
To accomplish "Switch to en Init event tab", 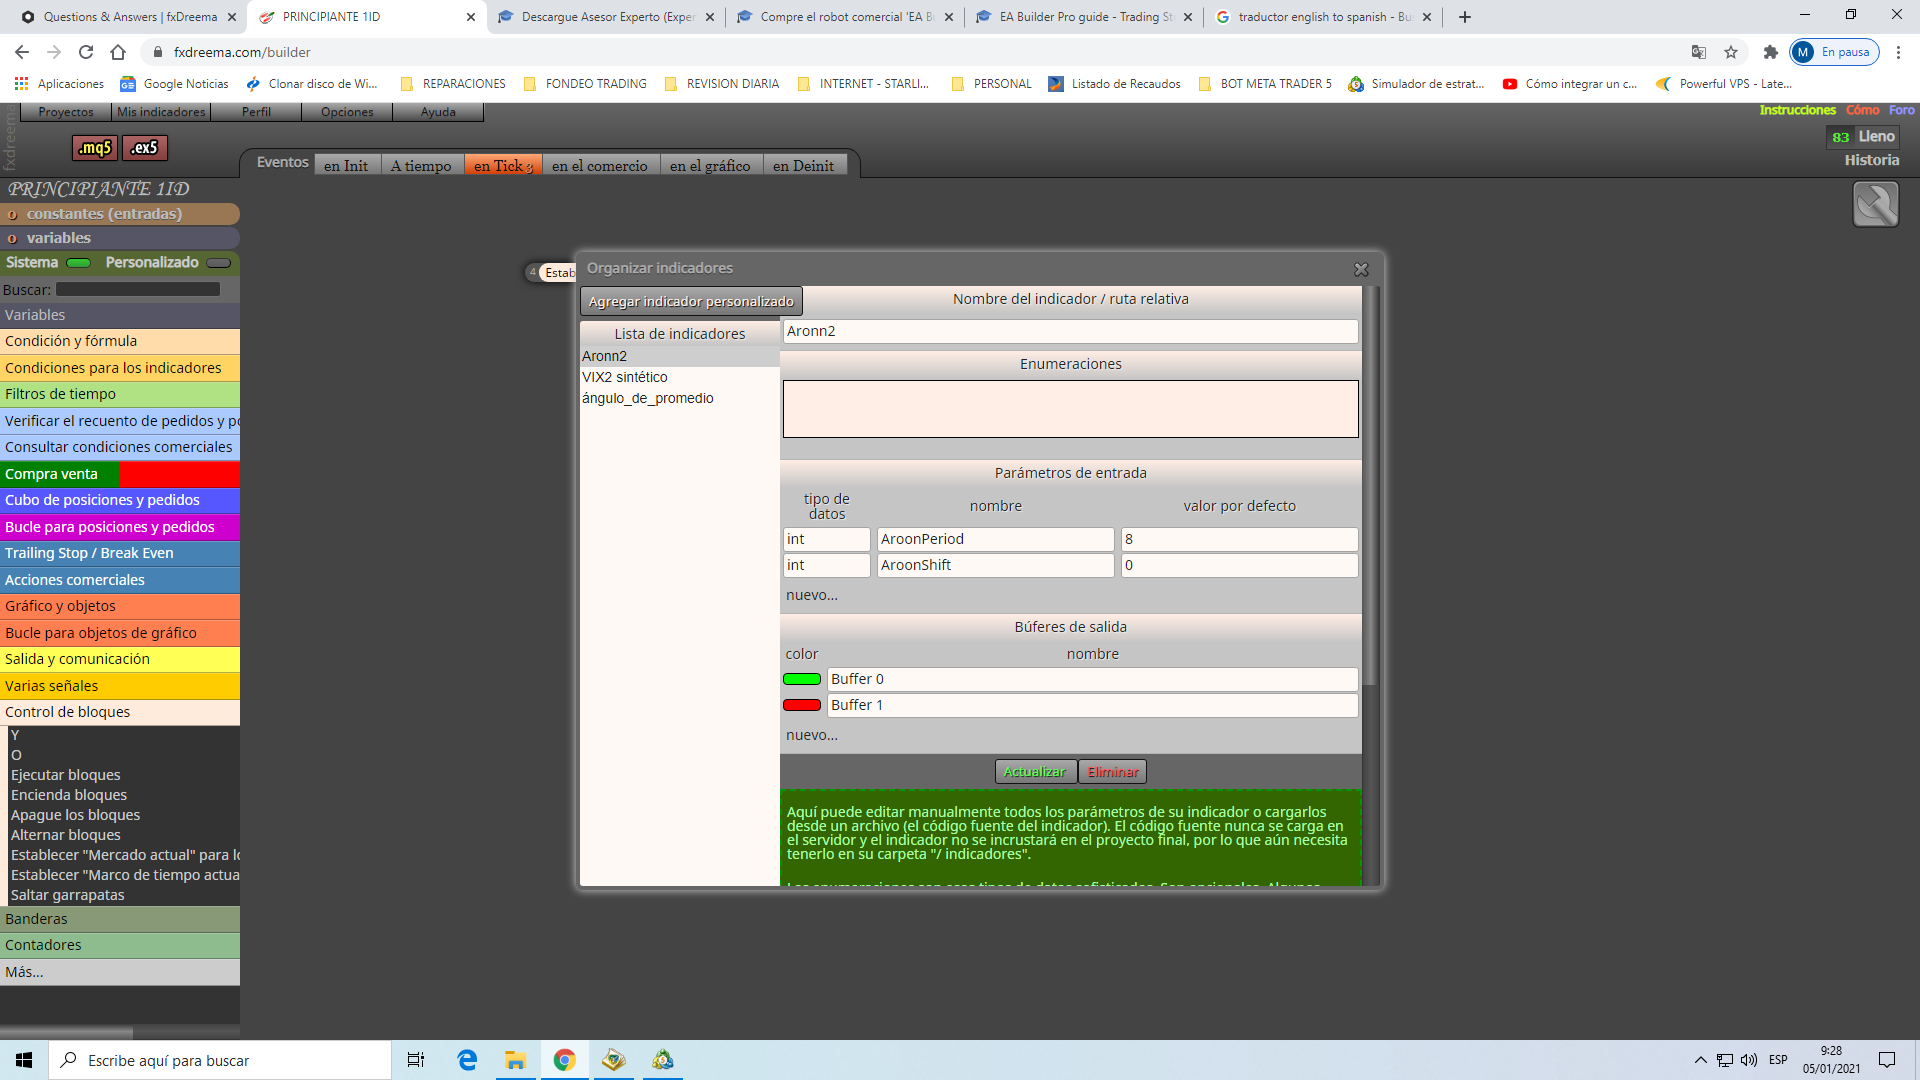I will pyautogui.click(x=346, y=166).
